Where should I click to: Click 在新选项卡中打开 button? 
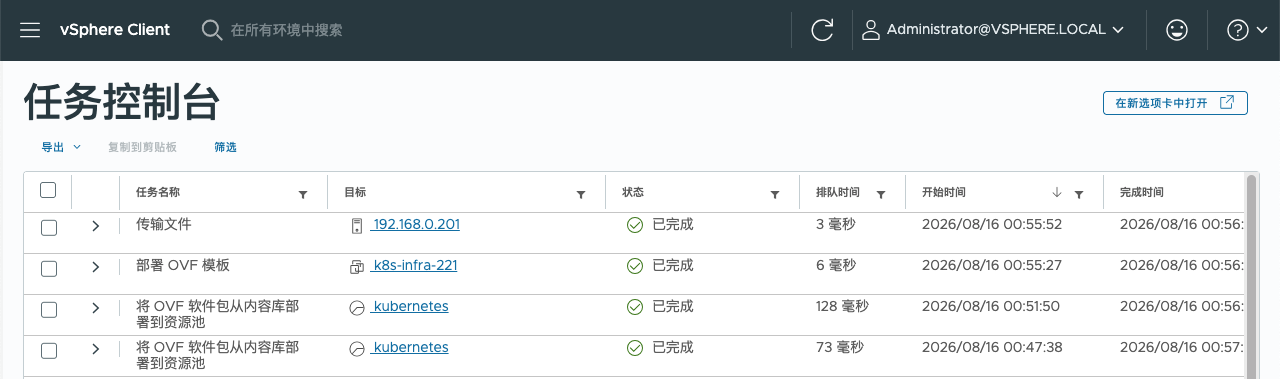(x=1175, y=103)
